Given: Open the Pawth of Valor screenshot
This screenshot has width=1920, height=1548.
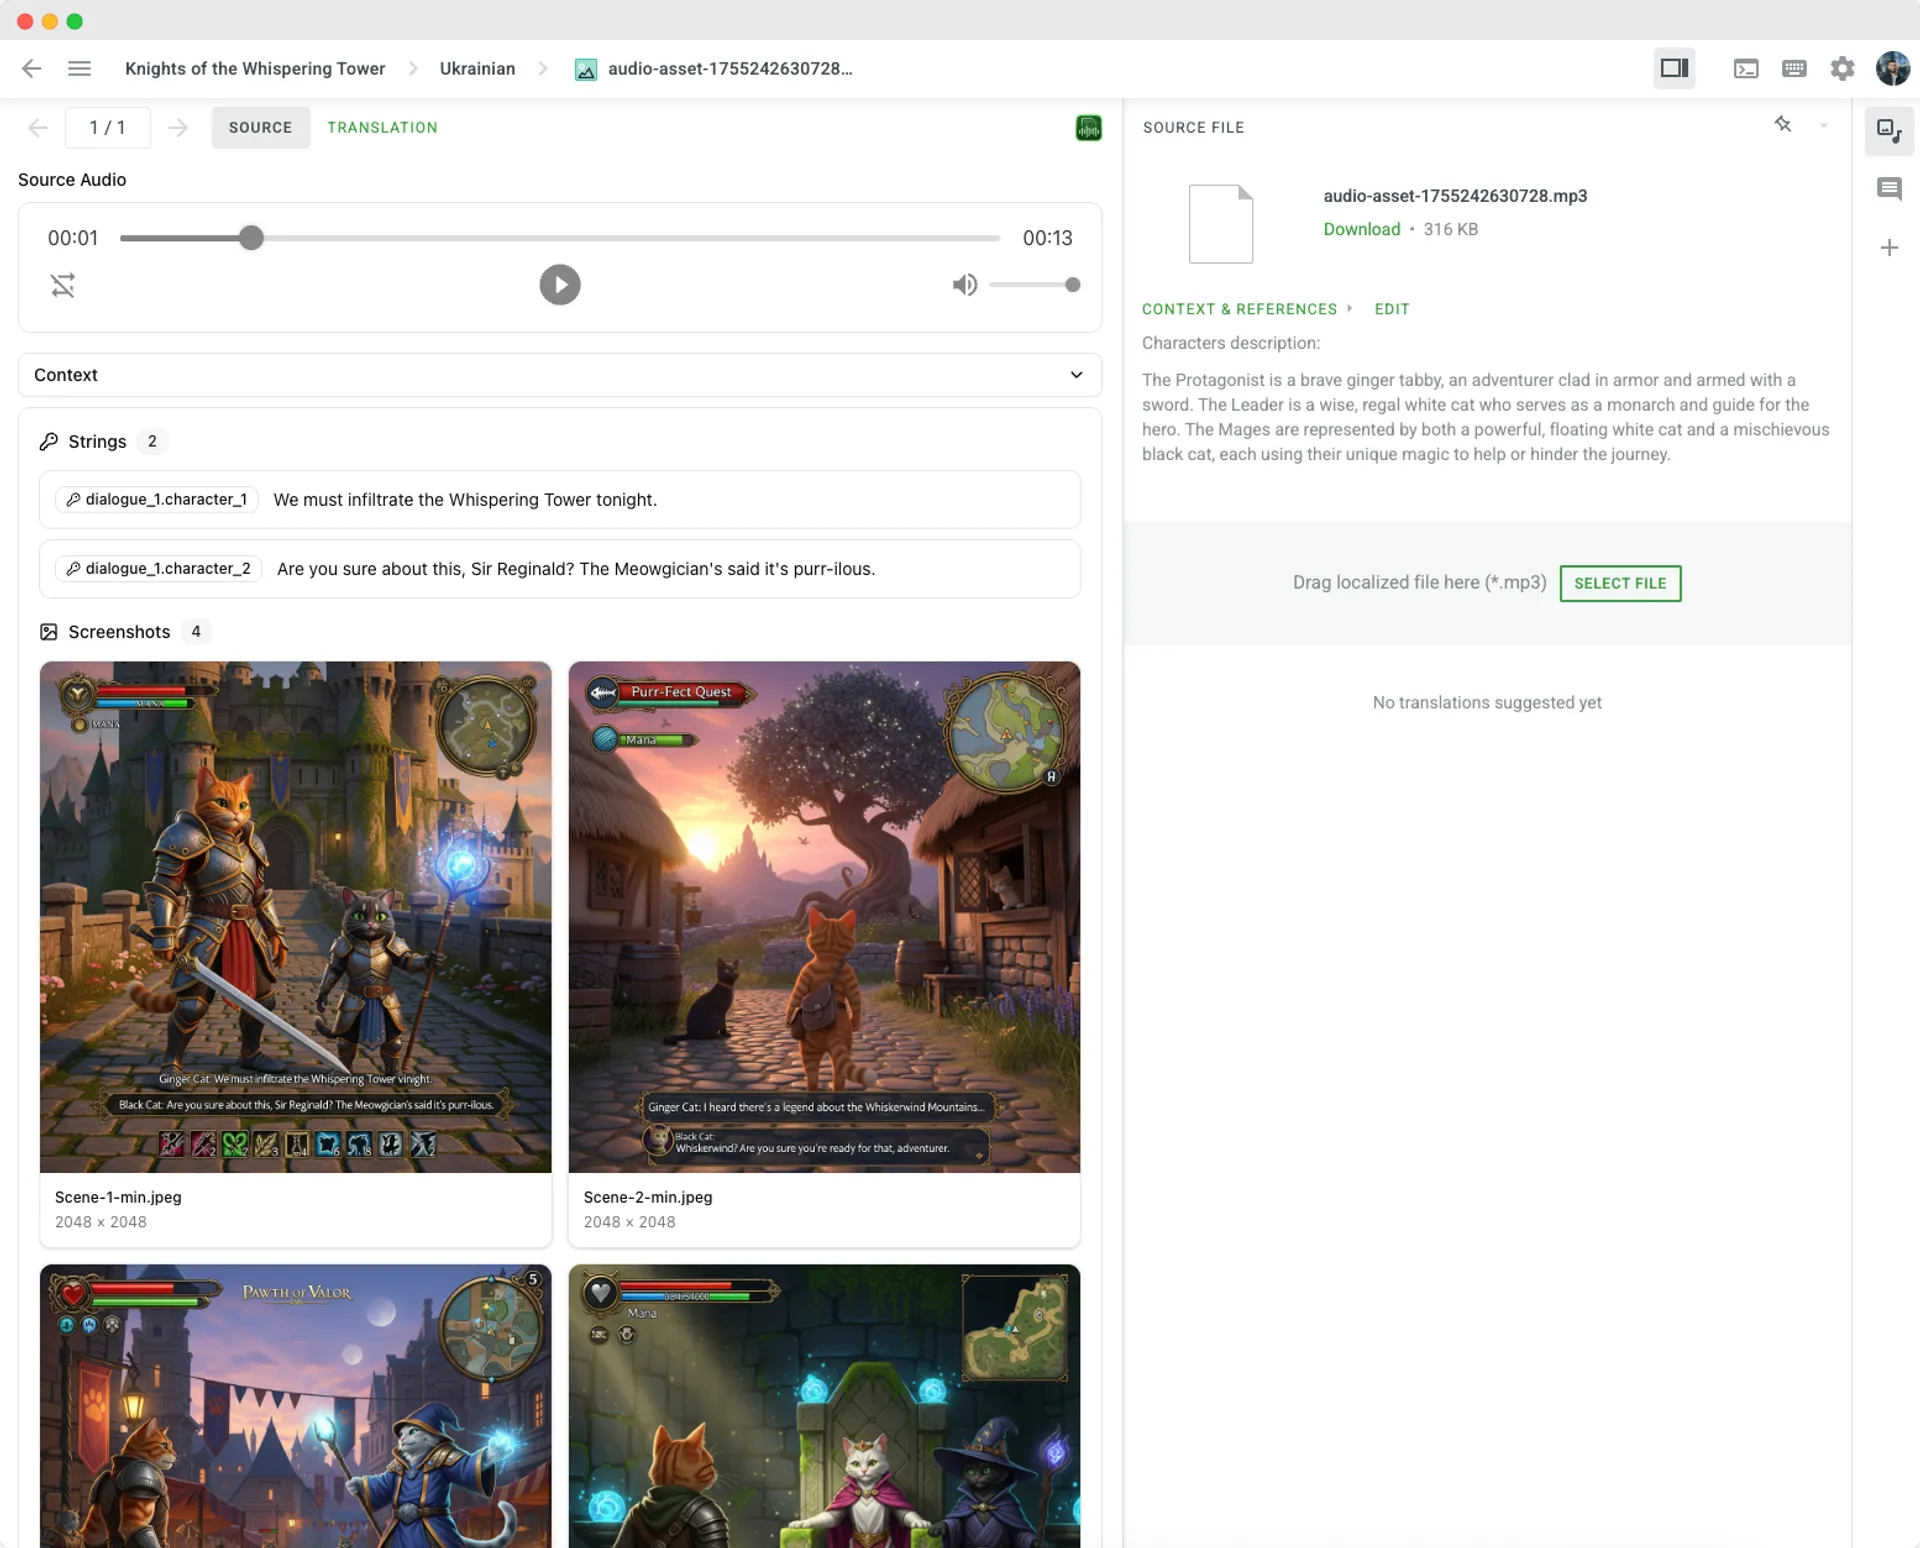Looking at the screenshot, I should [x=295, y=1405].
